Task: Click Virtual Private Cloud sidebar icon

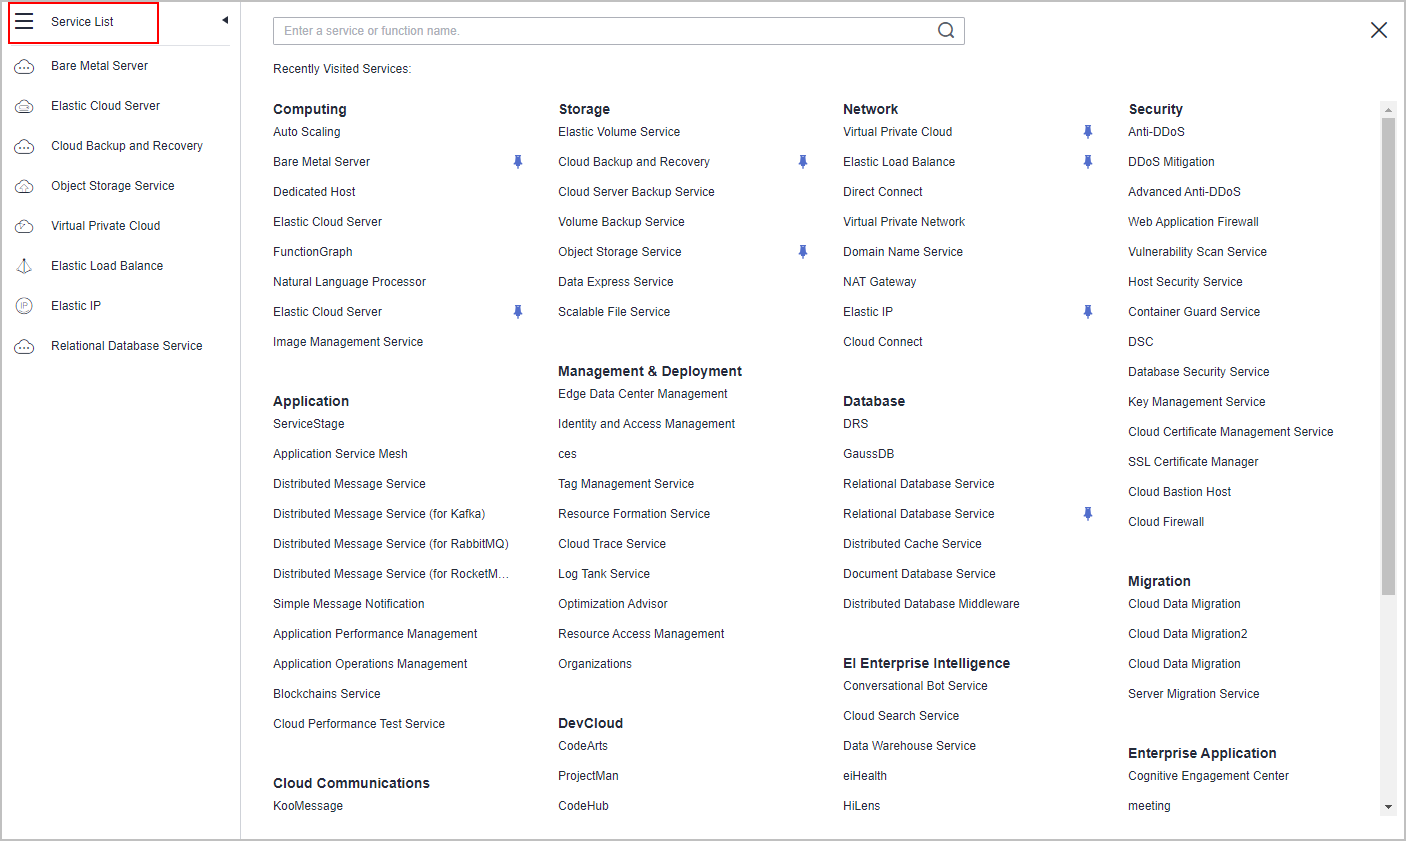Action: tap(24, 226)
